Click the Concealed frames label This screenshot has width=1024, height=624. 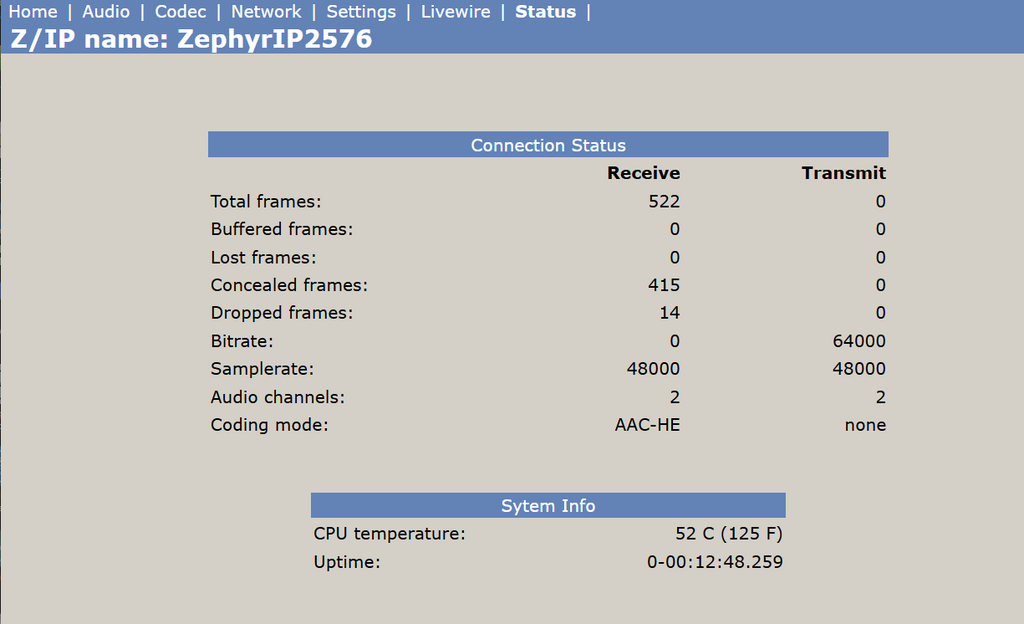(289, 285)
